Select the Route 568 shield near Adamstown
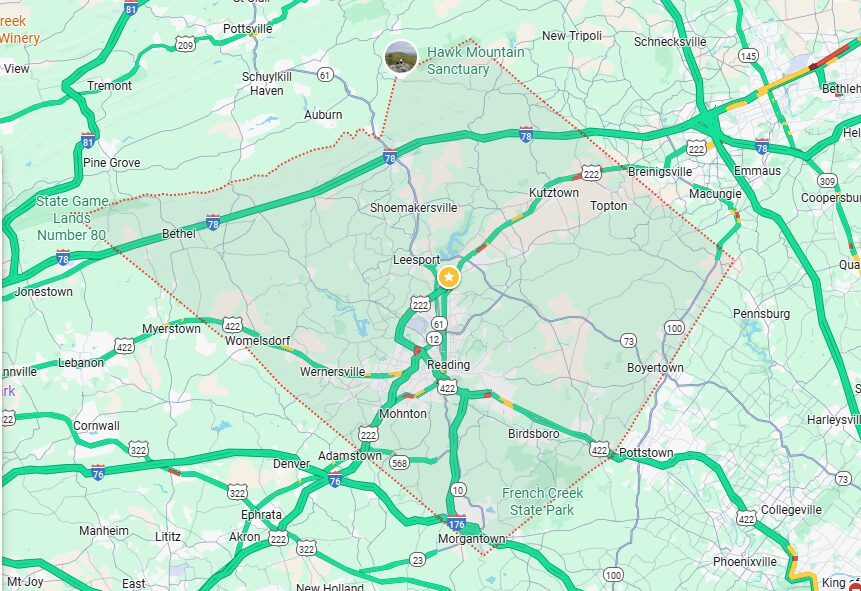The image size is (861, 591). (x=400, y=463)
